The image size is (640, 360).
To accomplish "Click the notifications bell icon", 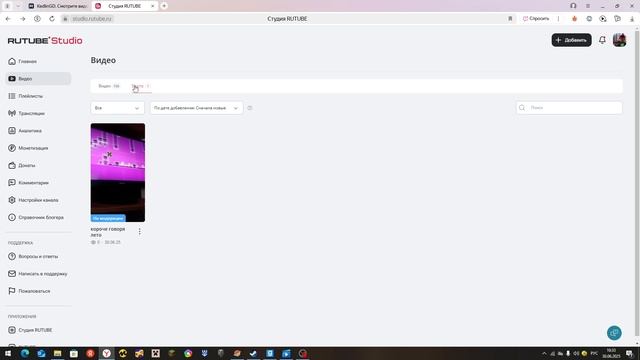I will 602,40.
